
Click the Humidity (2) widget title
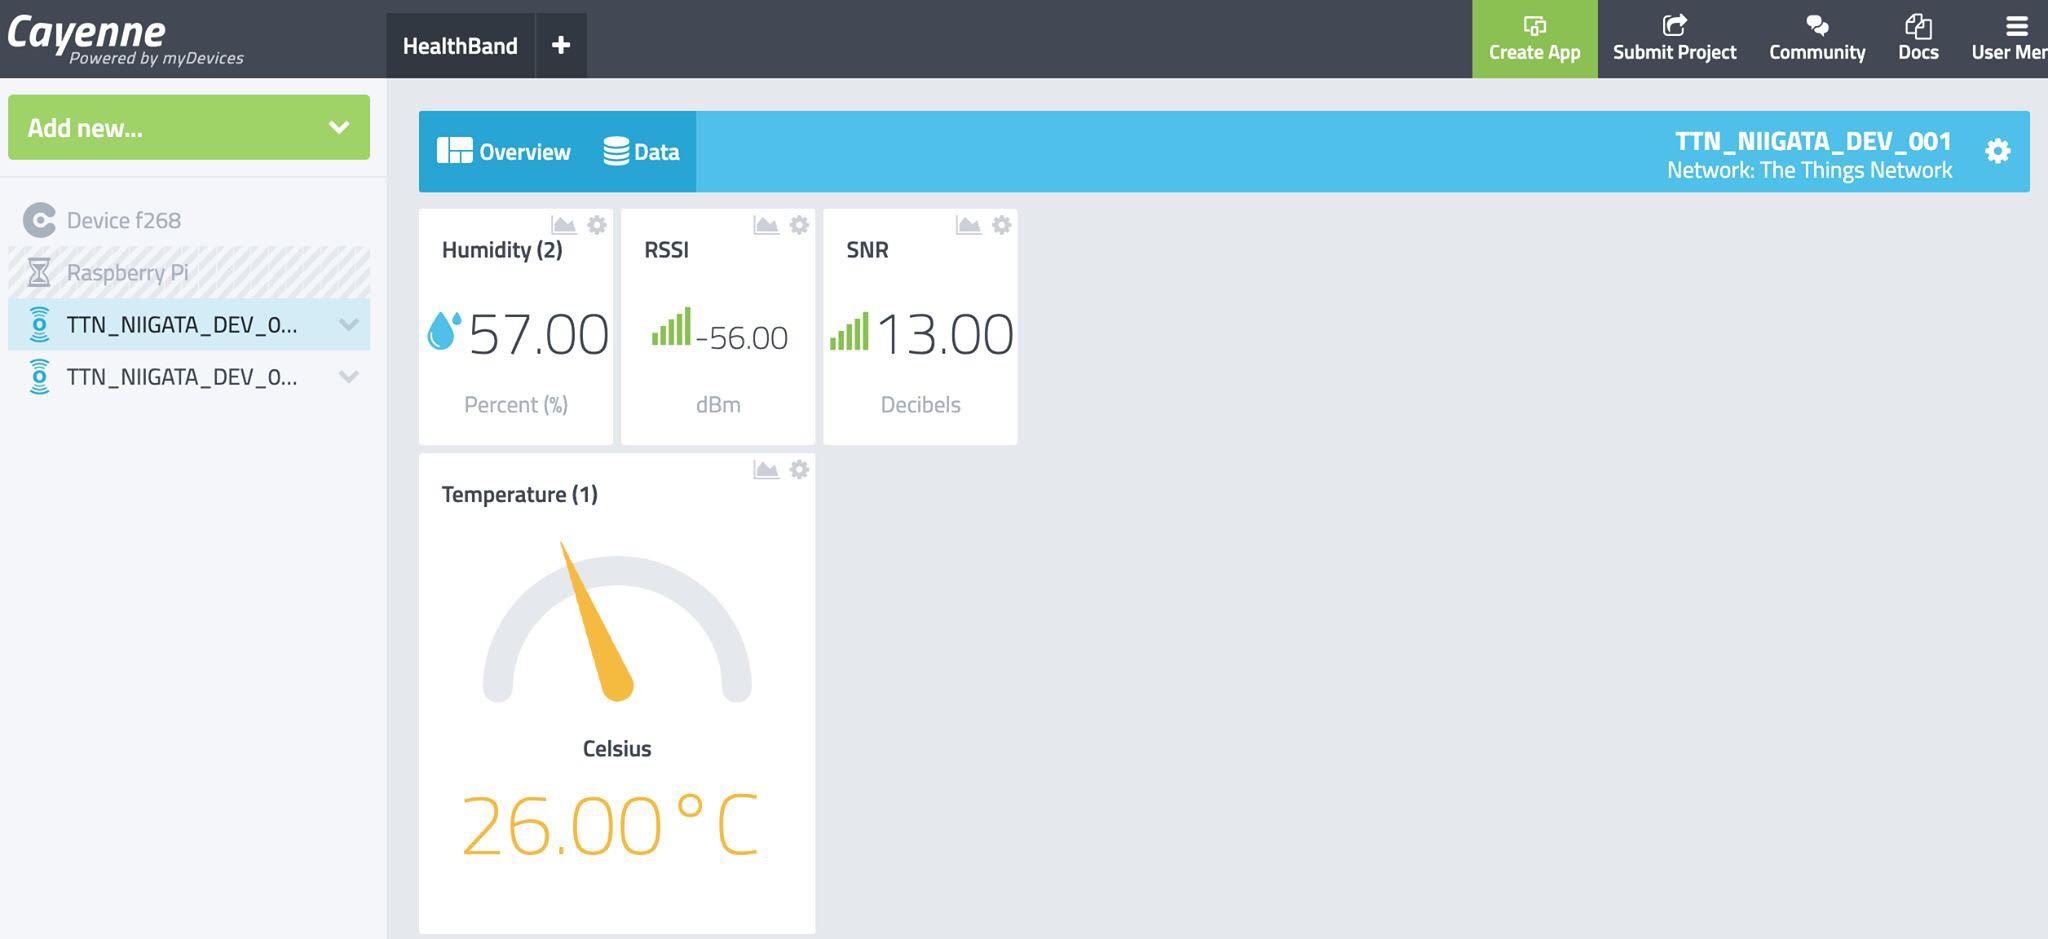click(x=502, y=250)
